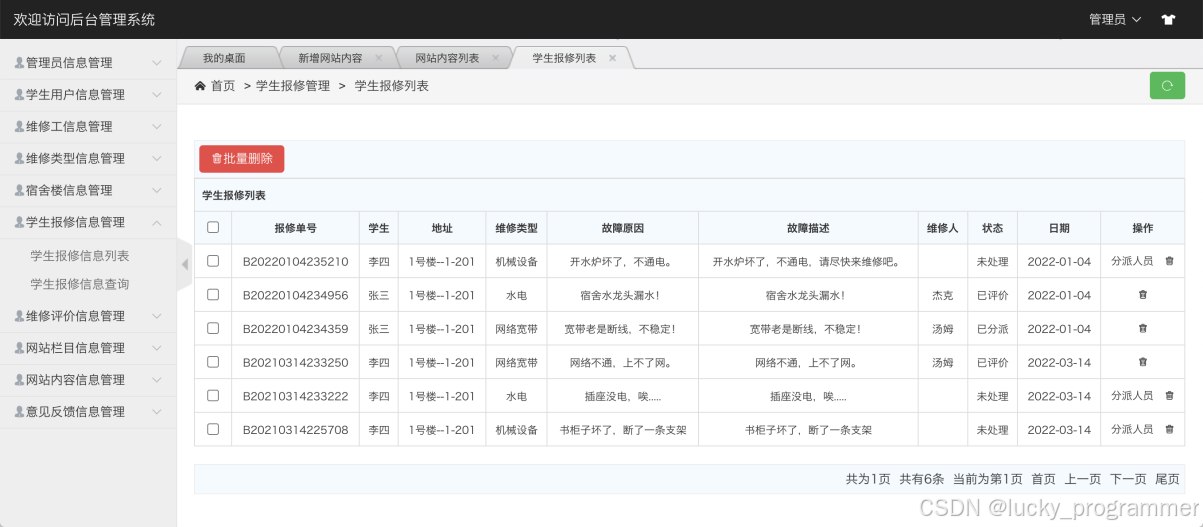Delete repair order B20220104234359 via trash icon
The image size is (1203, 527).
point(1143,328)
